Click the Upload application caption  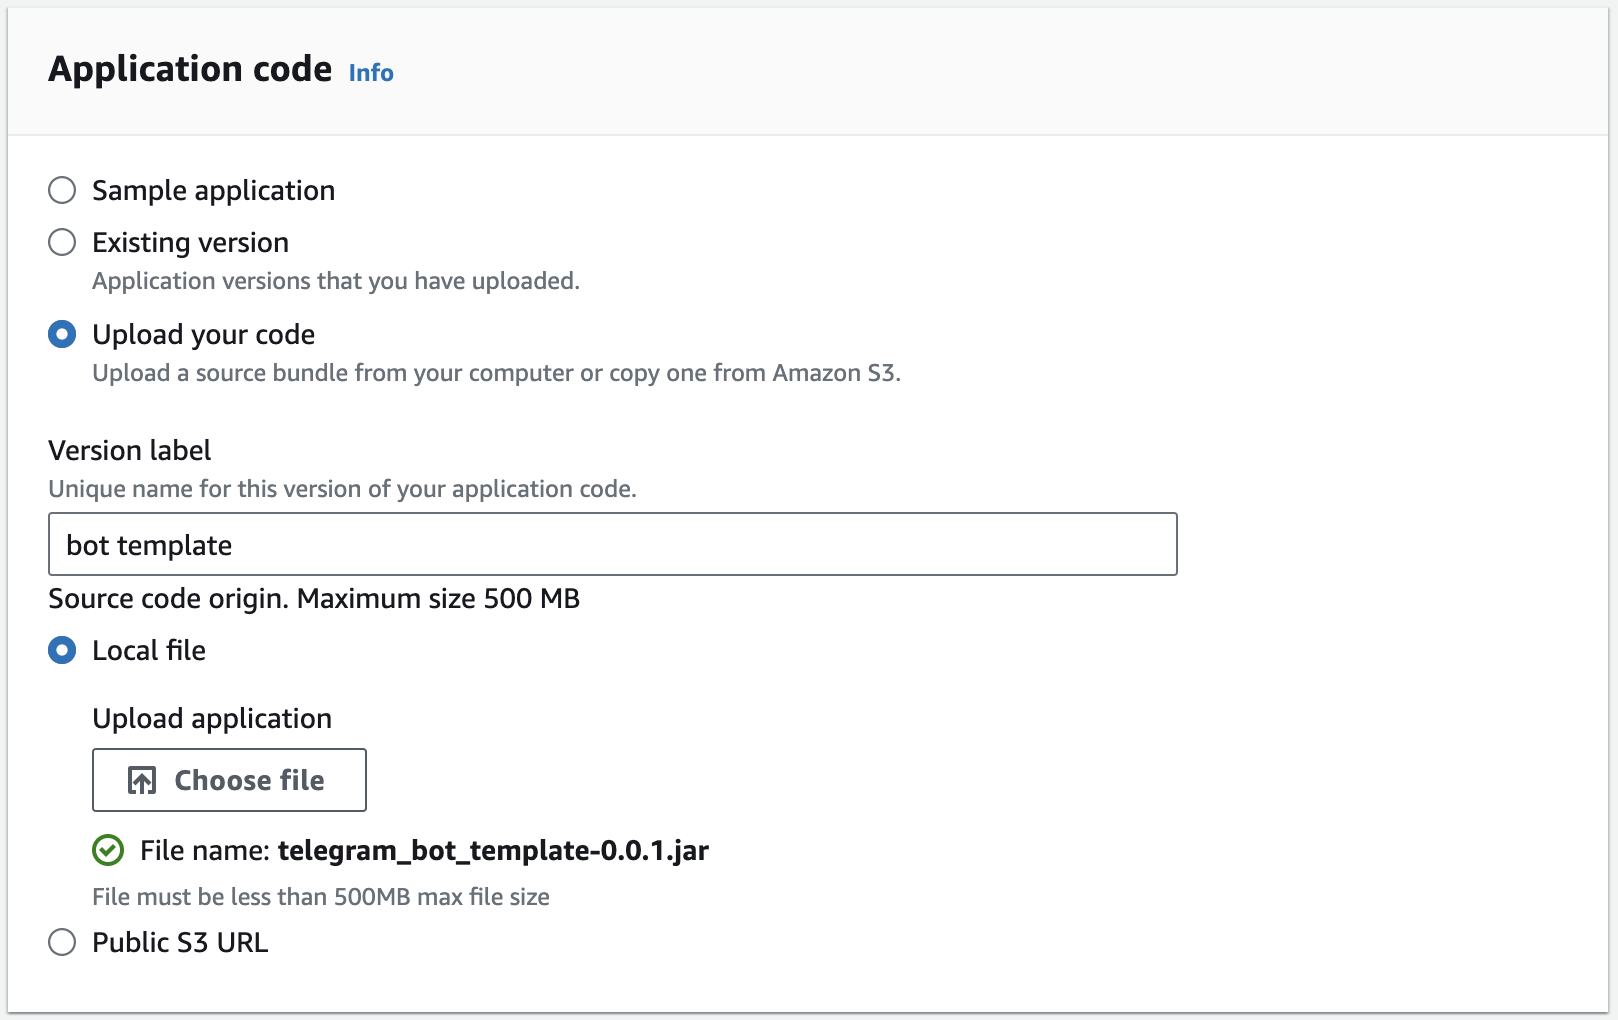[212, 718]
